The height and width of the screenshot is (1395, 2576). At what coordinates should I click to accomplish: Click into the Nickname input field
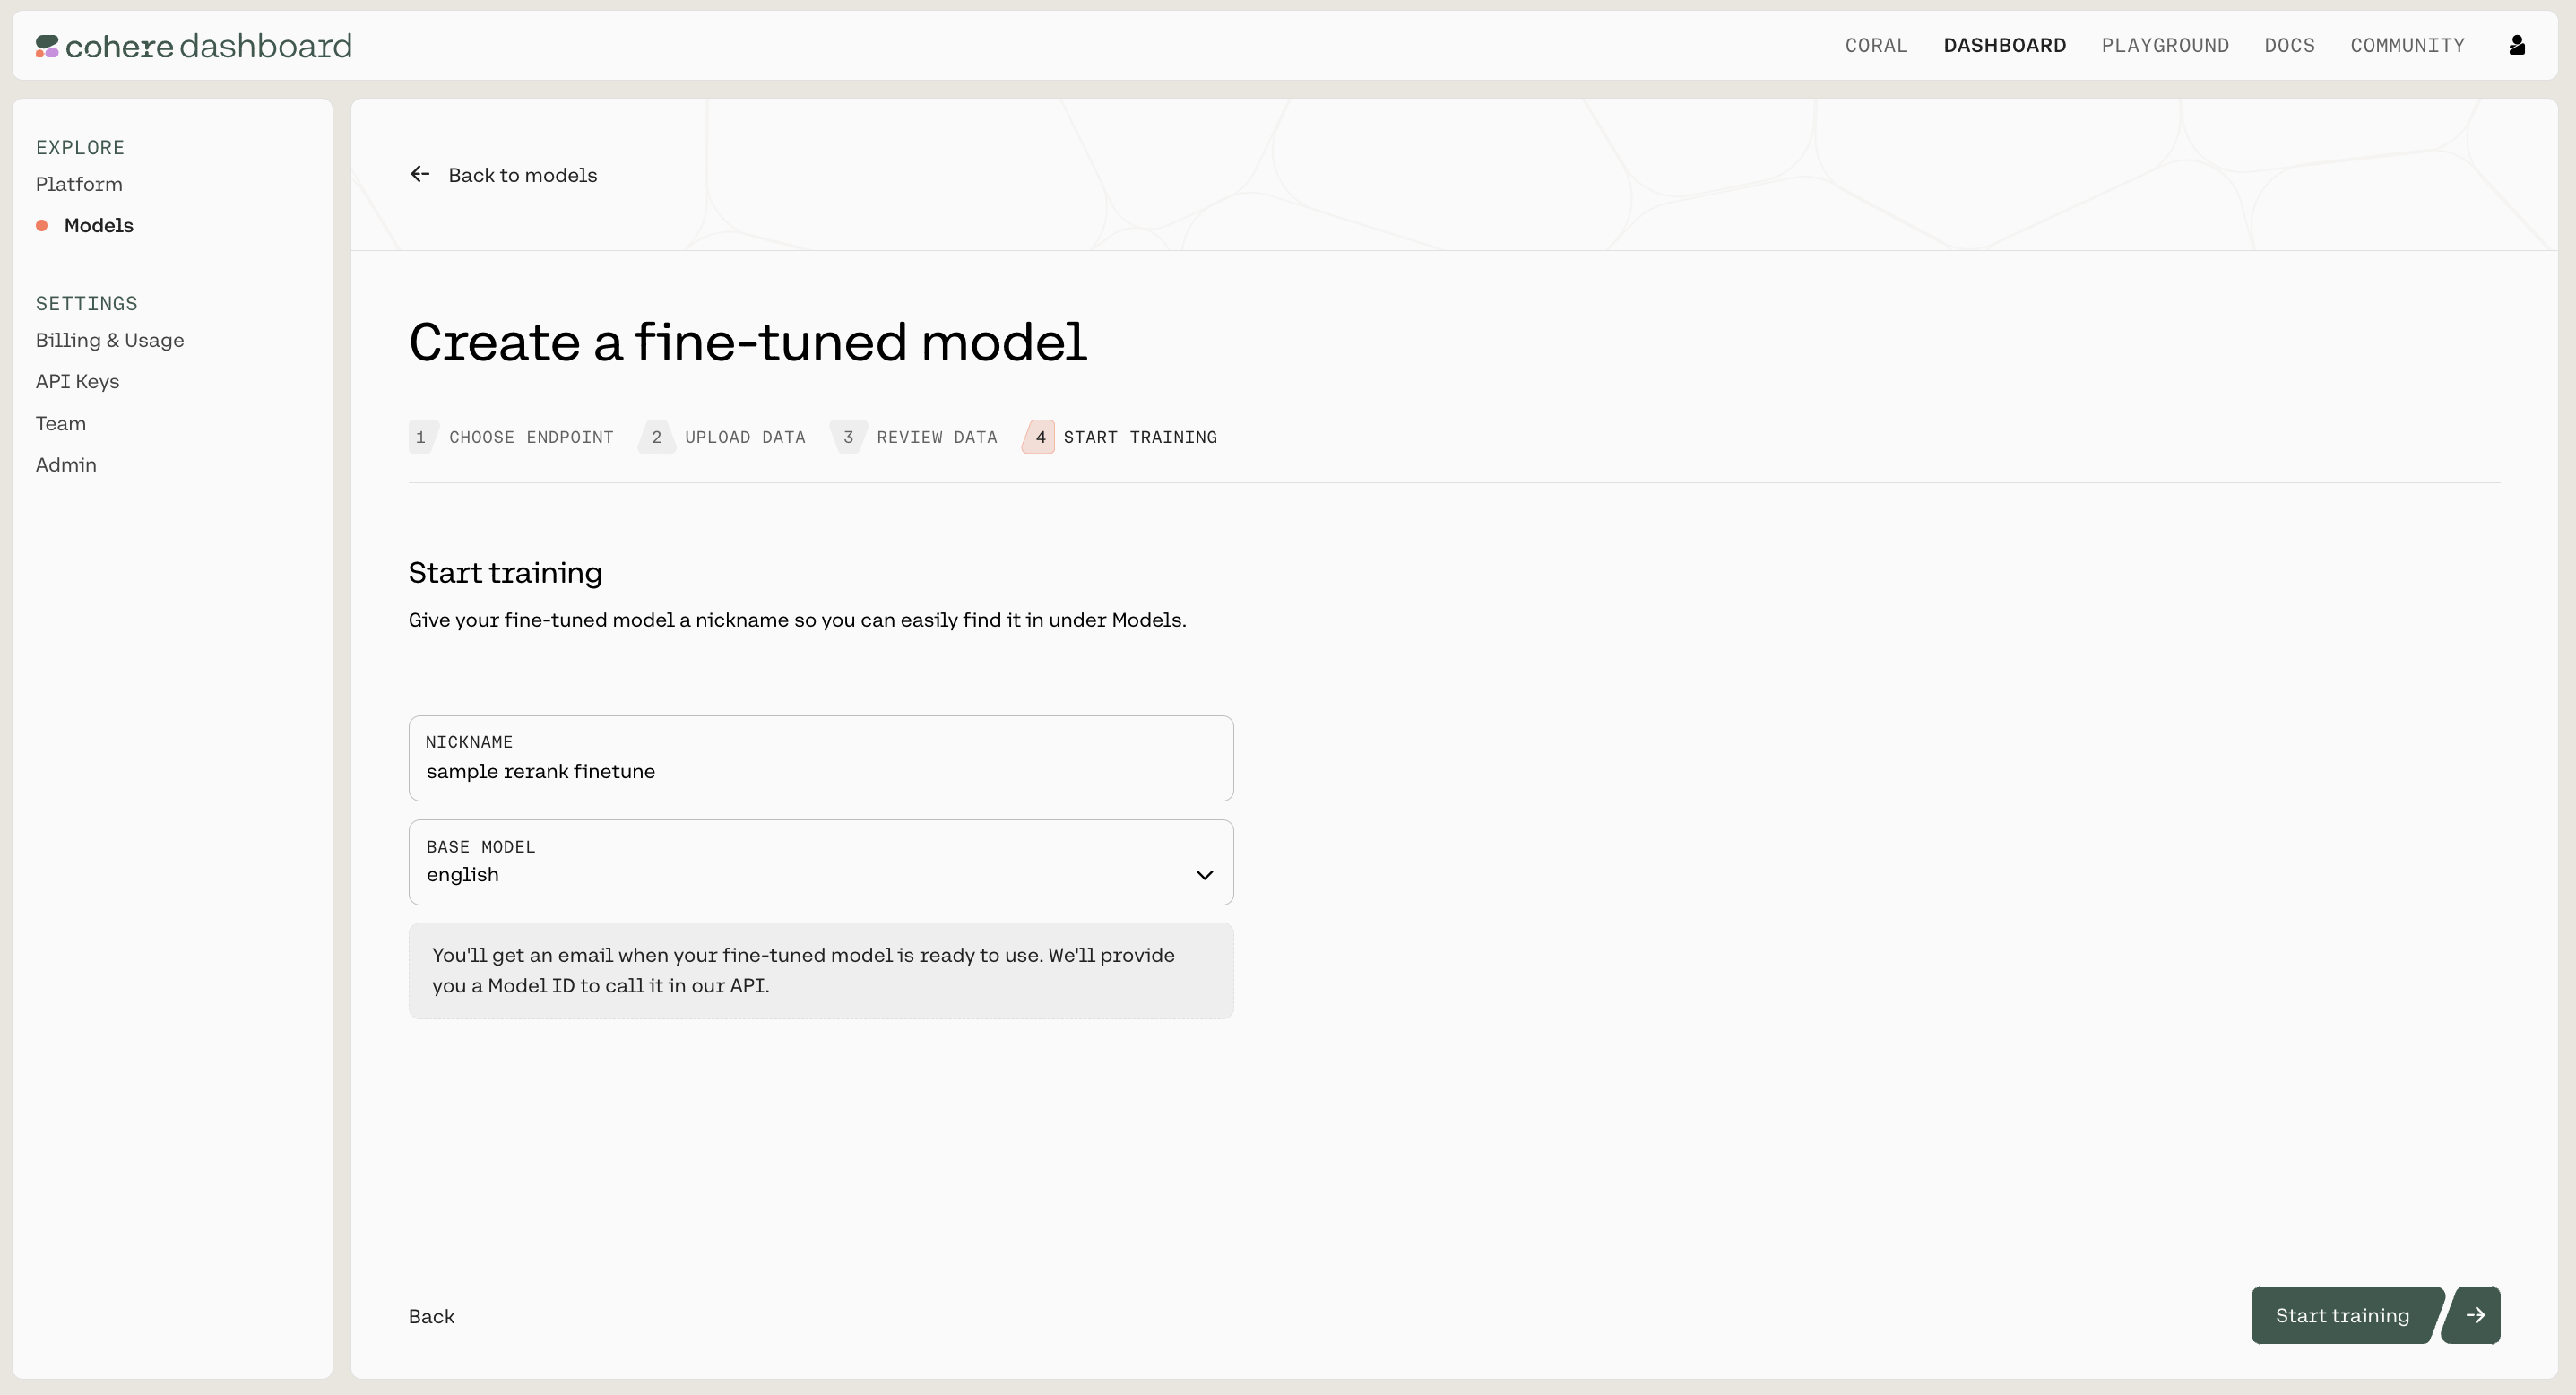coord(820,771)
